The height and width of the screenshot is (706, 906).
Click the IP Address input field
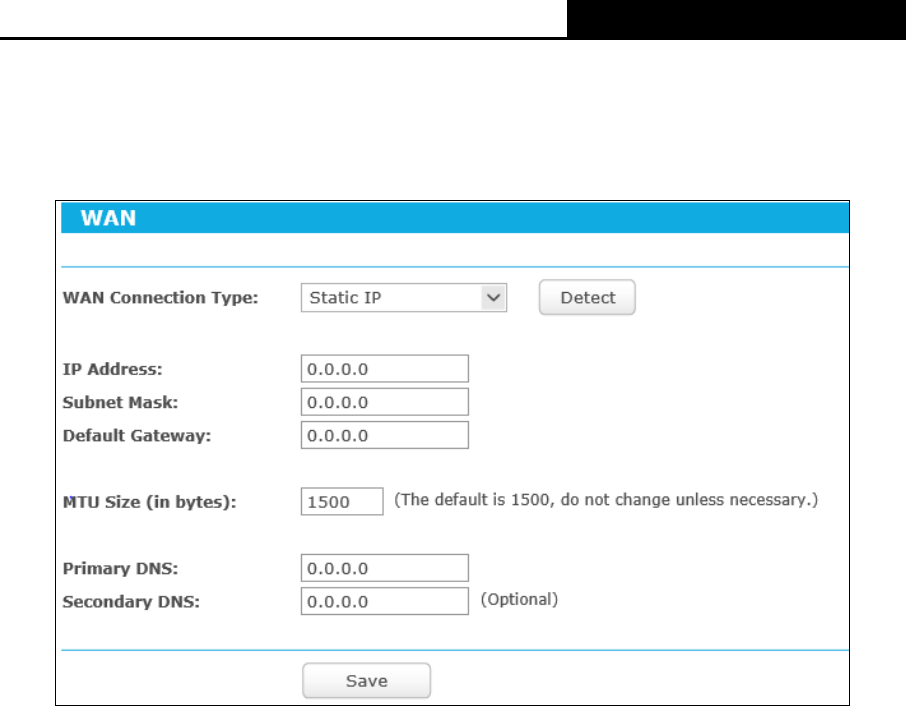[384, 369]
